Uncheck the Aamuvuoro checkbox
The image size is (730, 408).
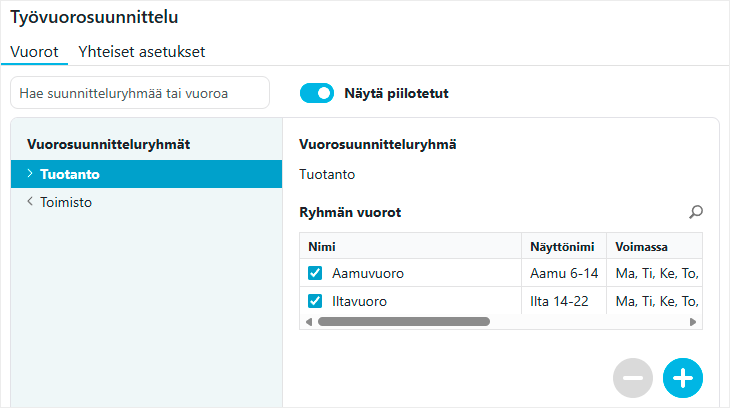[315, 273]
